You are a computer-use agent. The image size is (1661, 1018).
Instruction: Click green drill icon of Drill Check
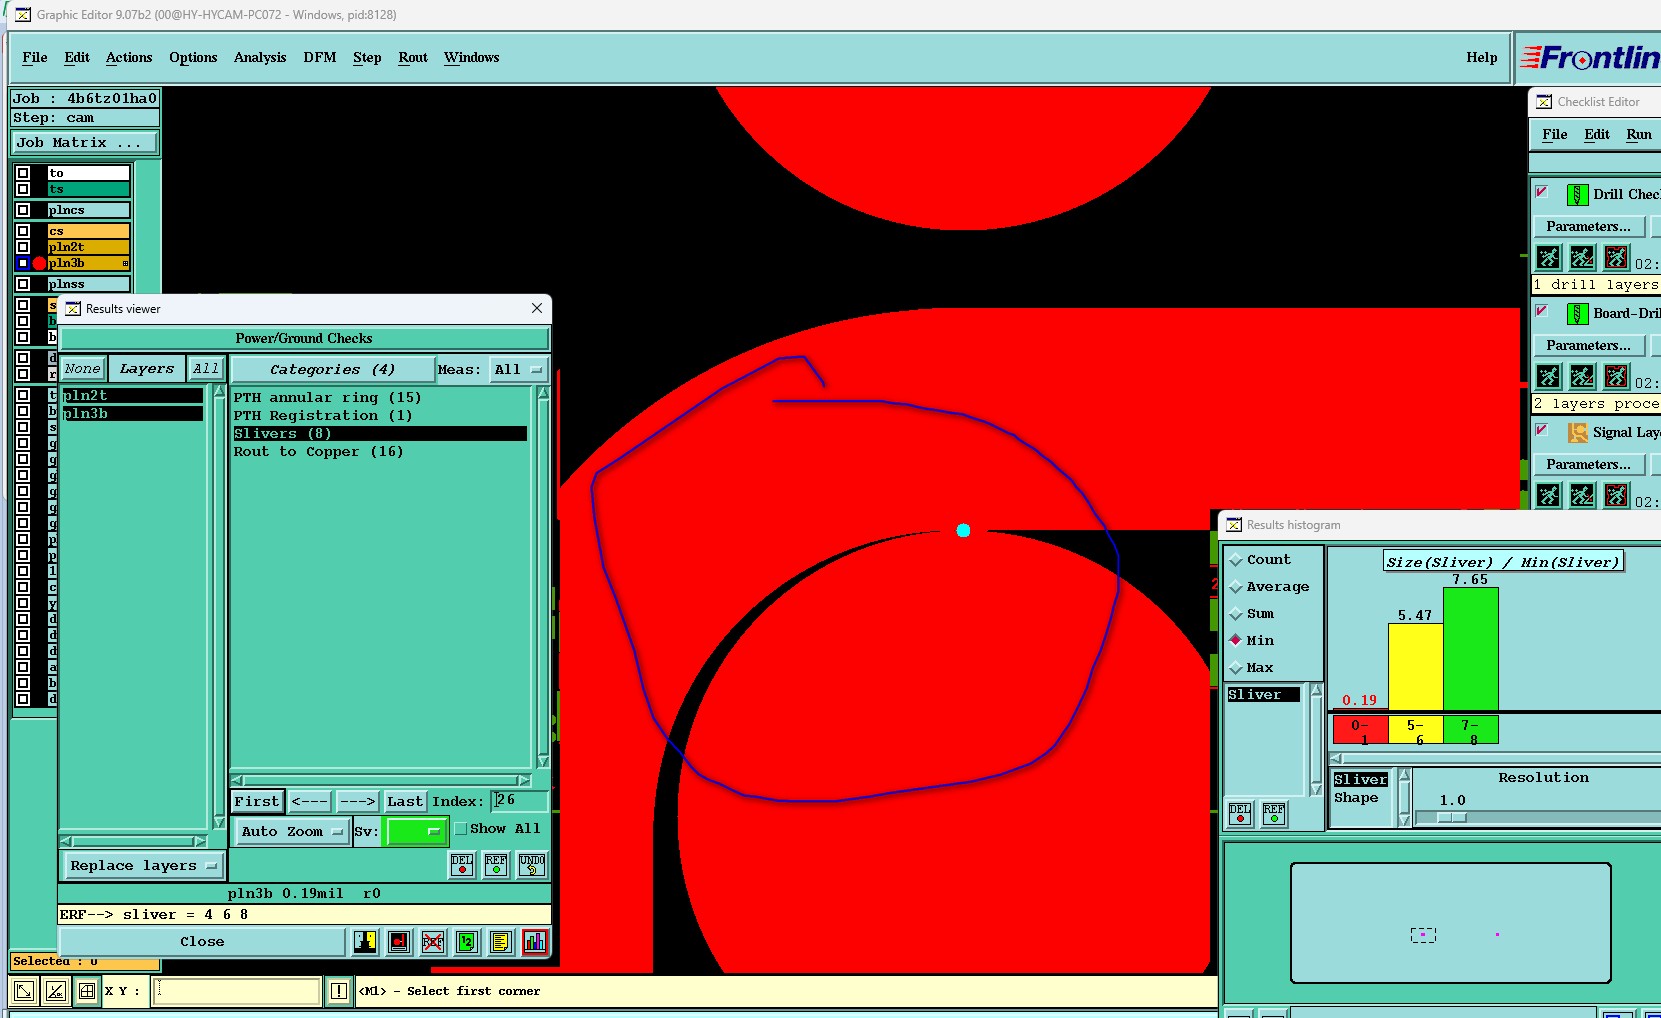pos(1577,195)
